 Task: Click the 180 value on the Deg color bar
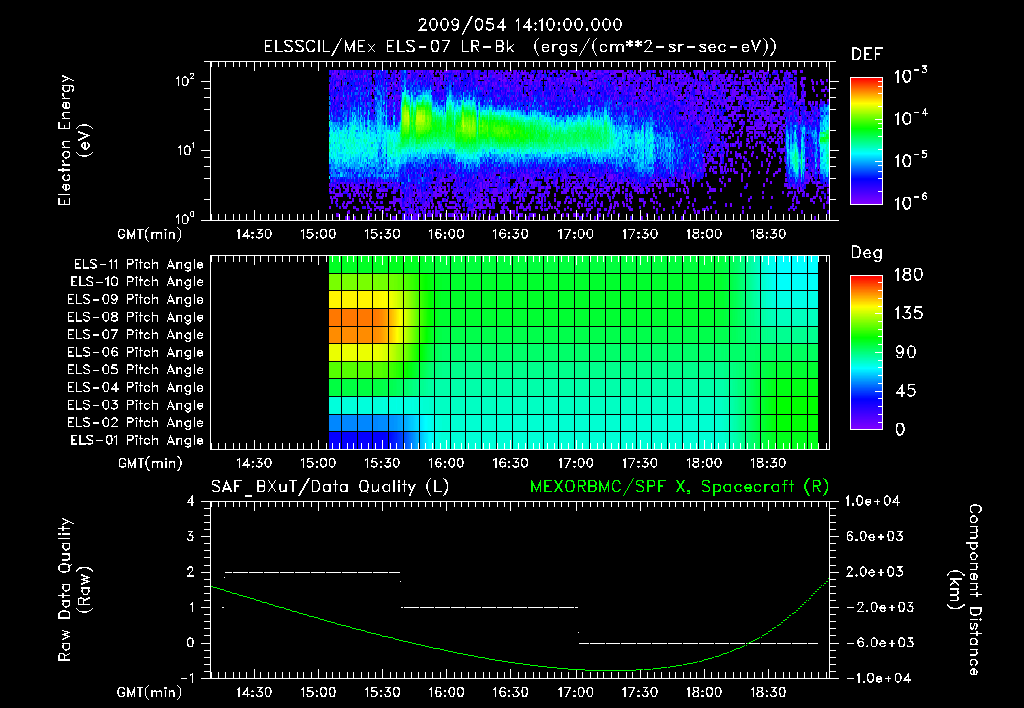pos(909,275)
